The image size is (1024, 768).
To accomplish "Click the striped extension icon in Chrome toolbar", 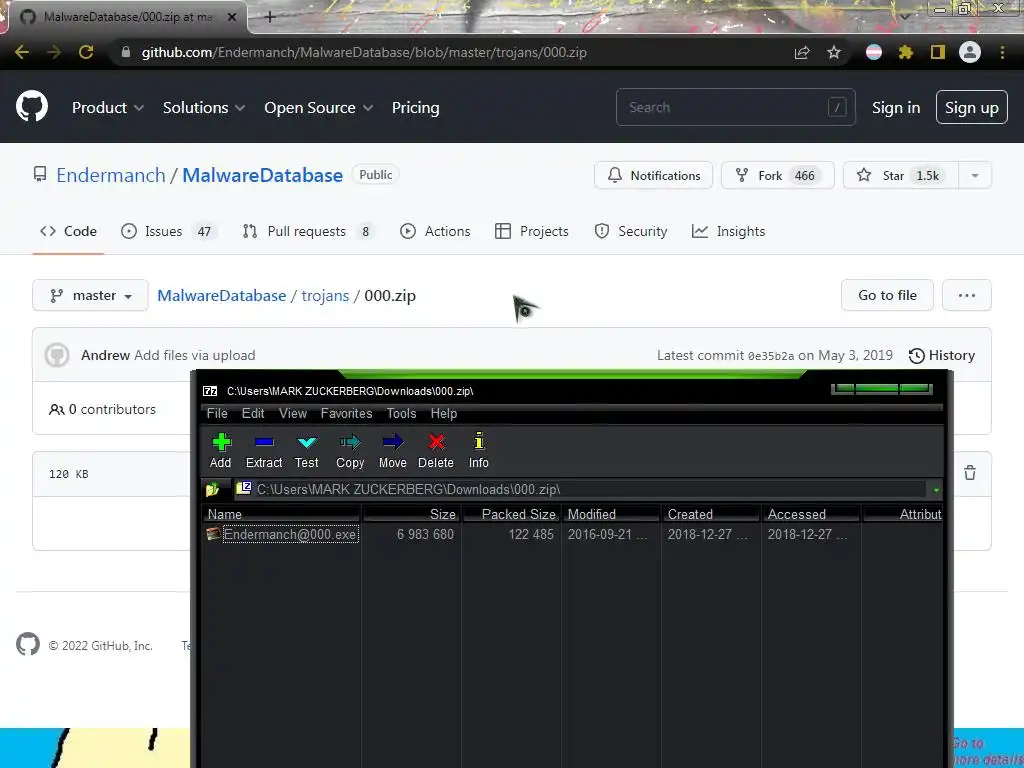I will pos(874,52).
